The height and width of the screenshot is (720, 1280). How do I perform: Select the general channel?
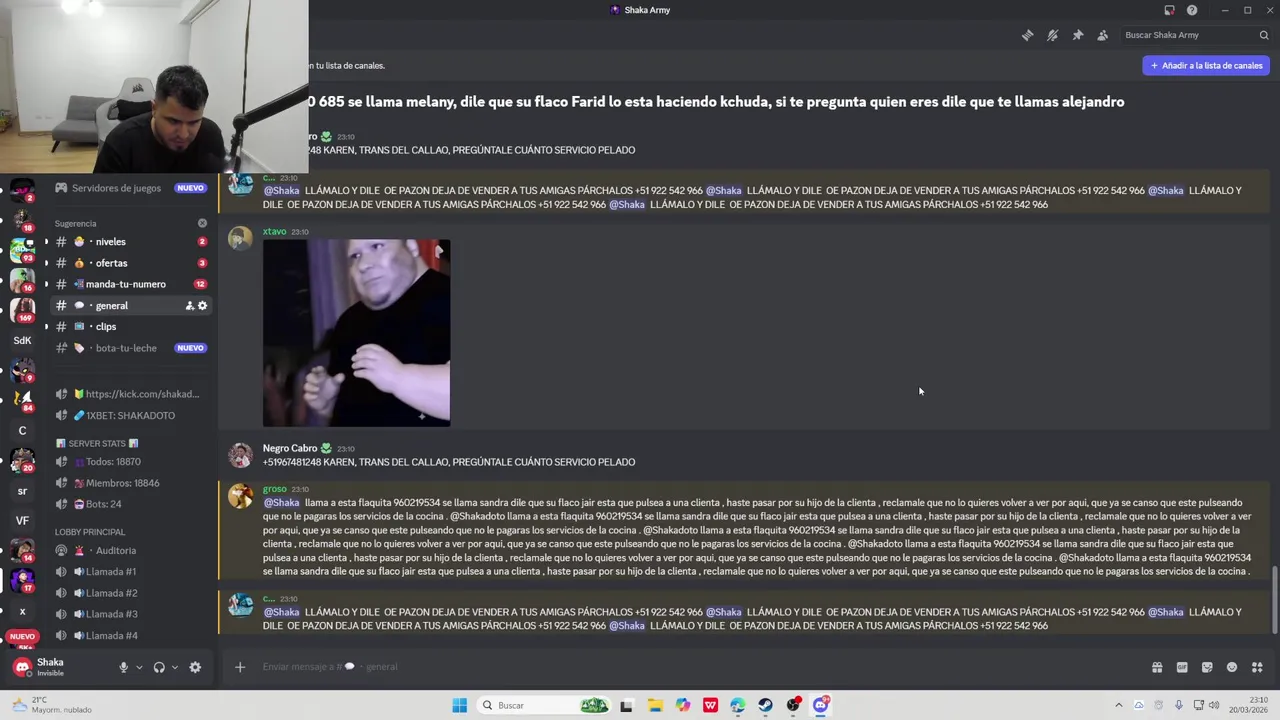130,305
